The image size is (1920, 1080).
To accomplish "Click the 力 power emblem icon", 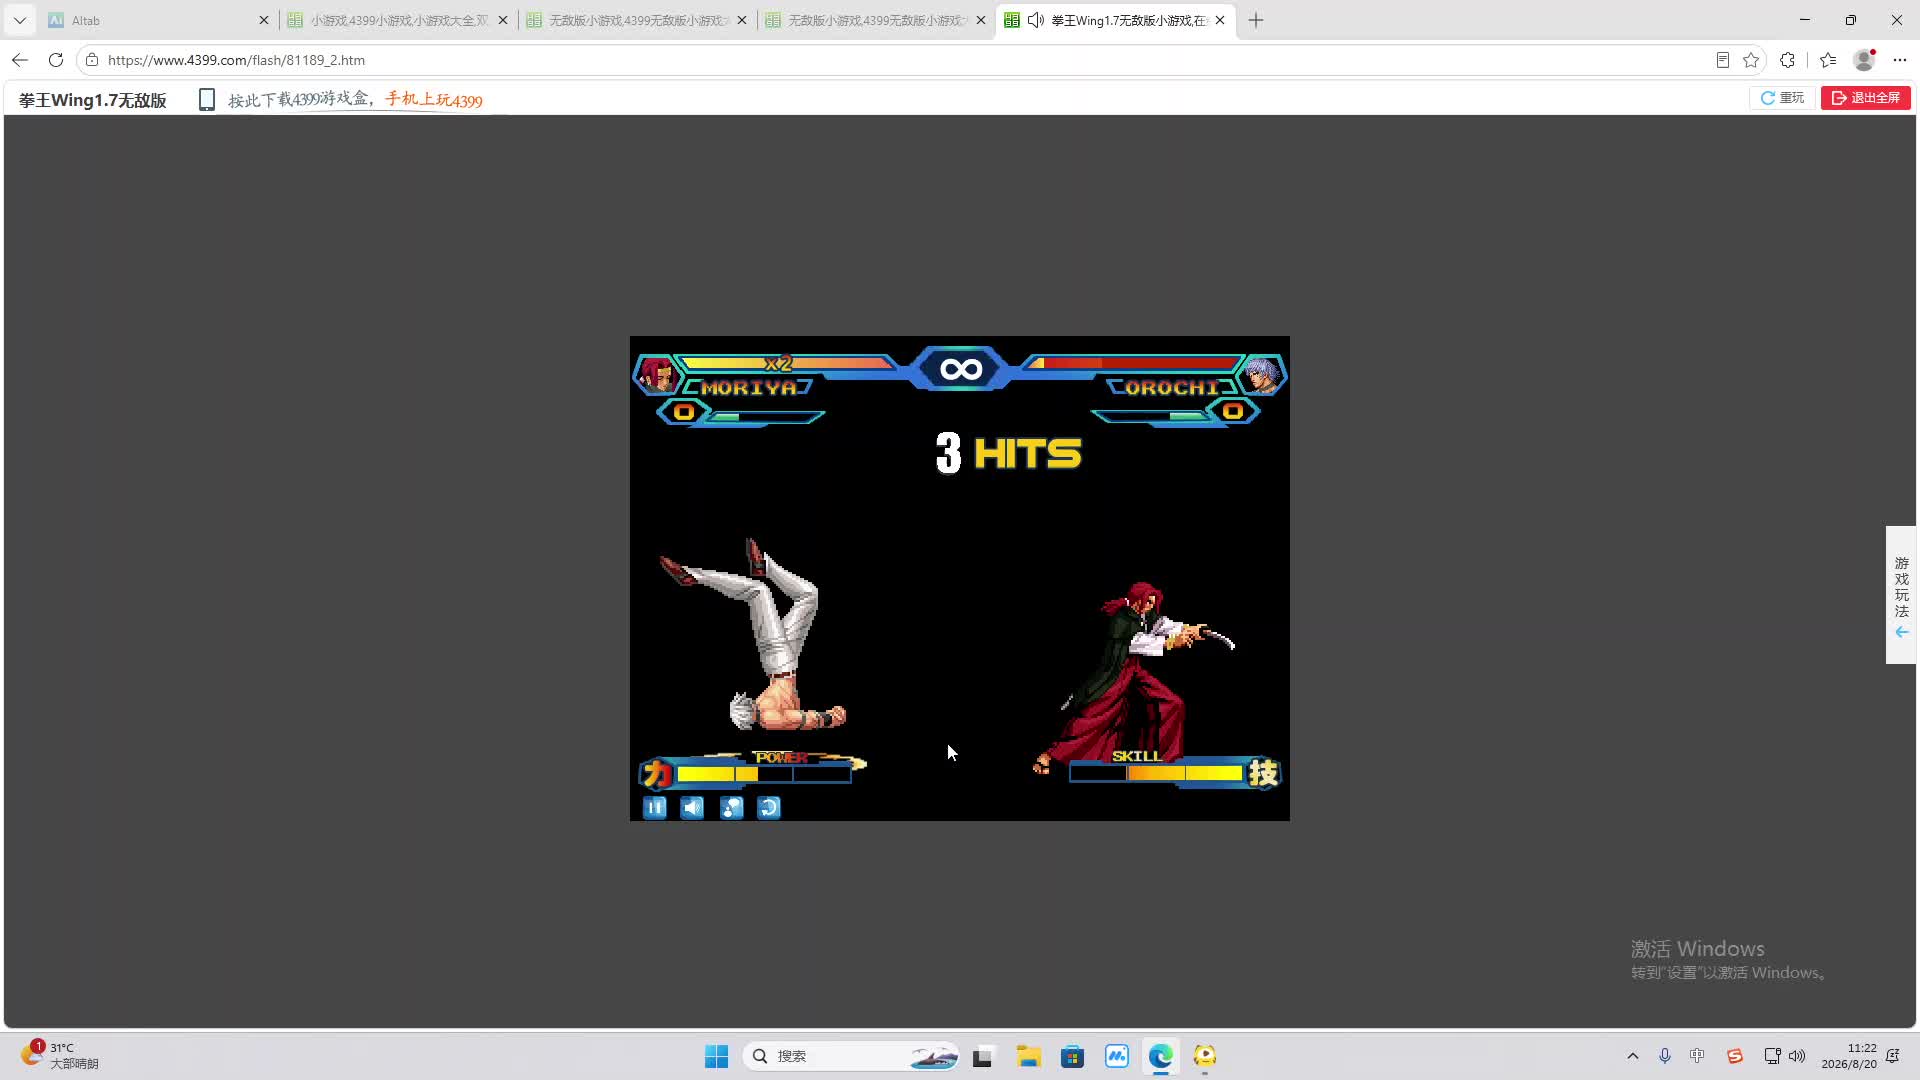I will [657, 773].
